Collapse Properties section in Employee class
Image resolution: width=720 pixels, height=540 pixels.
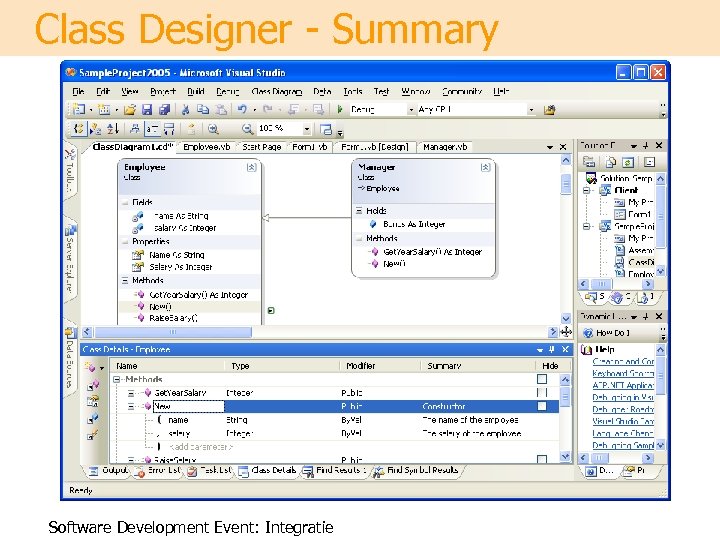point(125,242)
